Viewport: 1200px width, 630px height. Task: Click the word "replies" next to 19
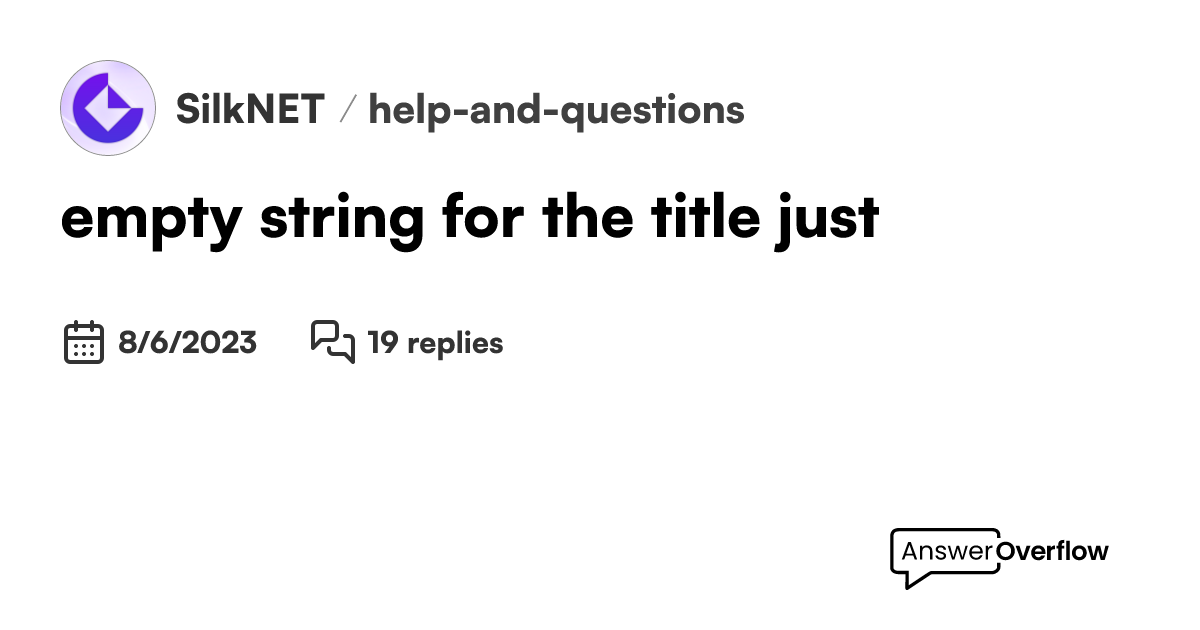point(455,343)
